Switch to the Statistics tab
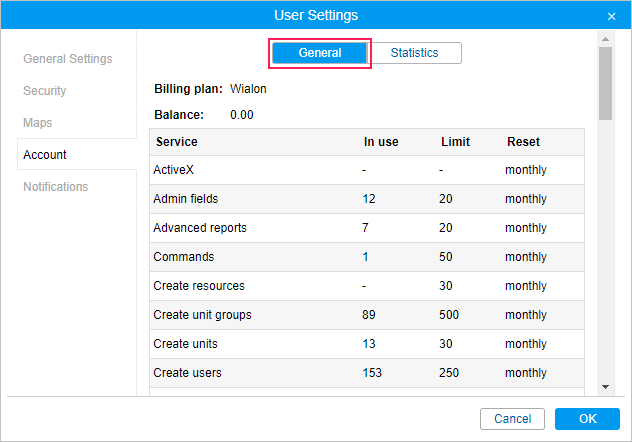This screenshot has height=442, width=632. click(x=414, y=53)
